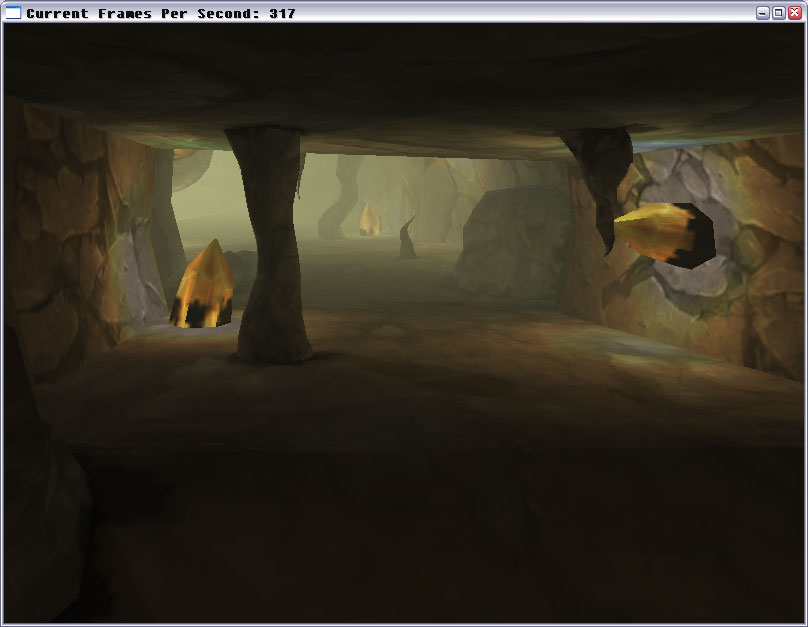Screen dimensions: 808x627
Task: Click the "Current Frames Per Second: 317" title text
Action: coord(161,13)
